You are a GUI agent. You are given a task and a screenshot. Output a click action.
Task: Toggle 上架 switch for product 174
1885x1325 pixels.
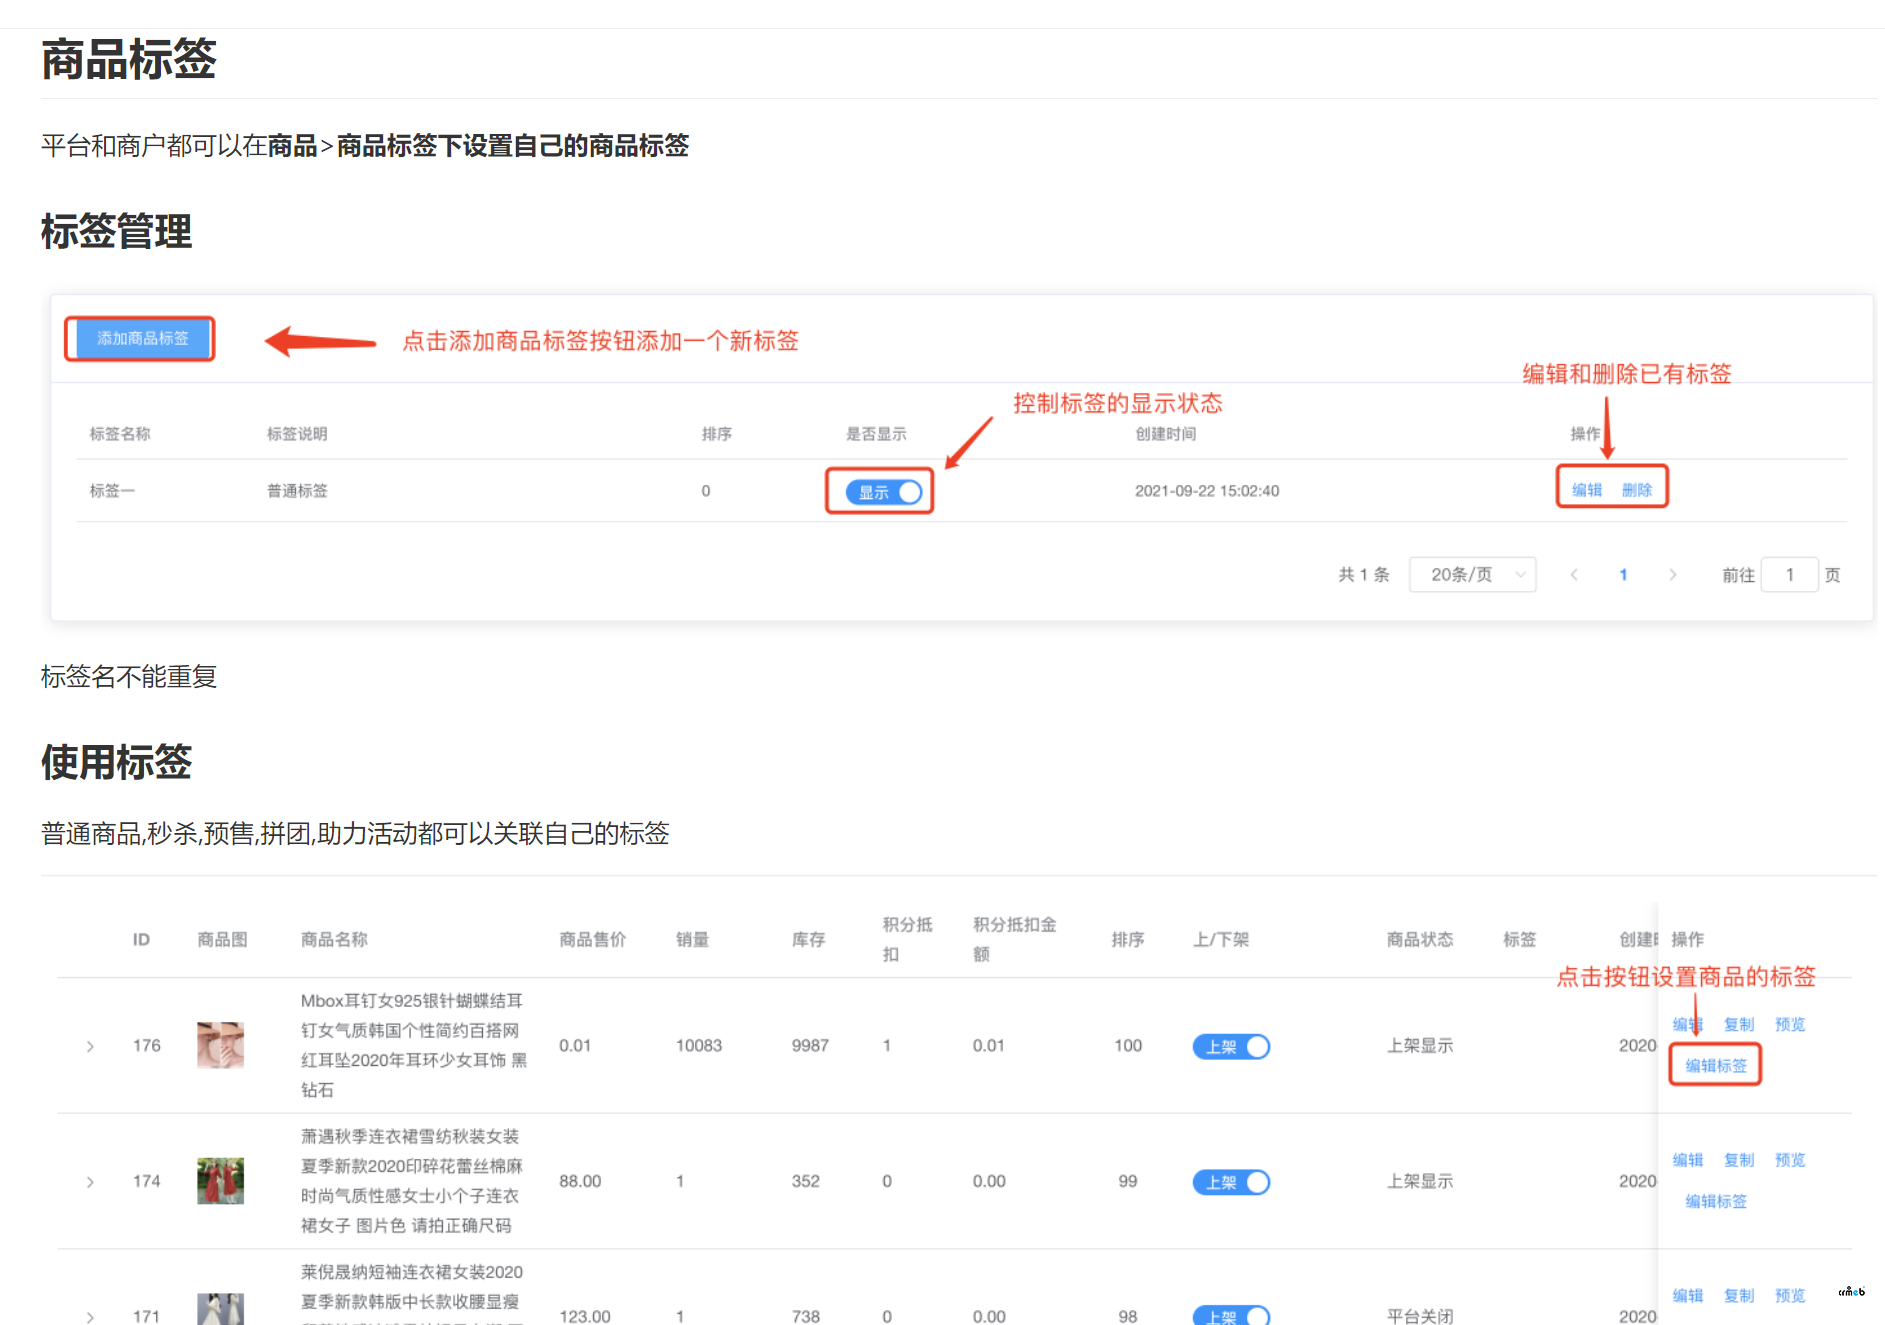point(1231,1183)
